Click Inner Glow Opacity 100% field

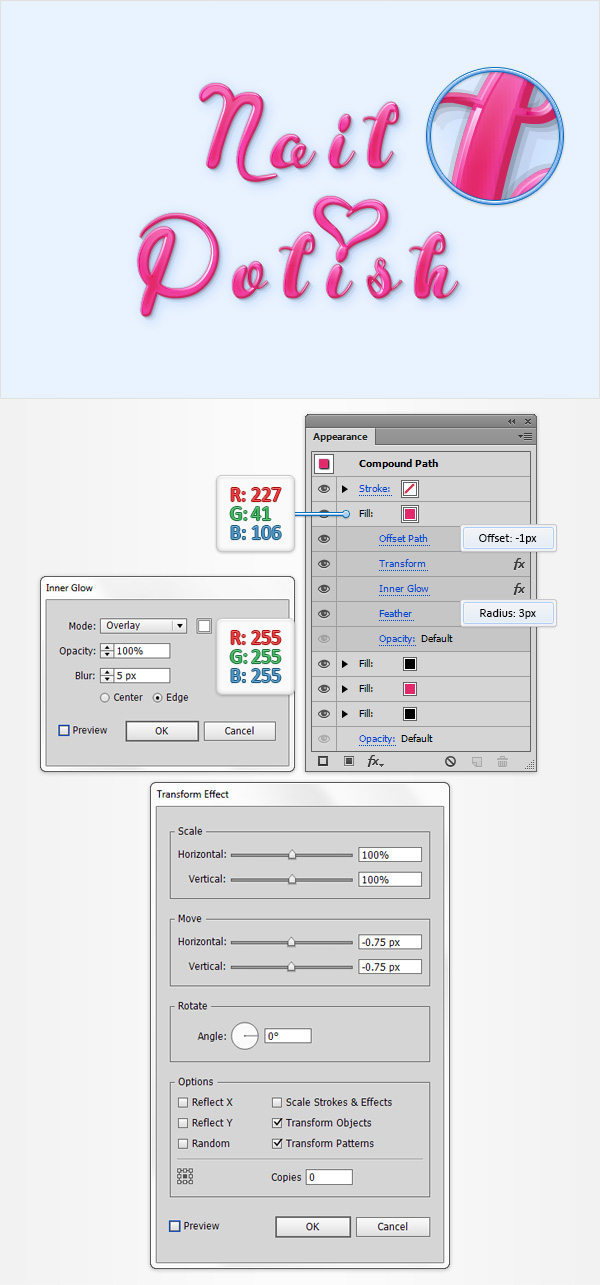click(x=142, y=651)
